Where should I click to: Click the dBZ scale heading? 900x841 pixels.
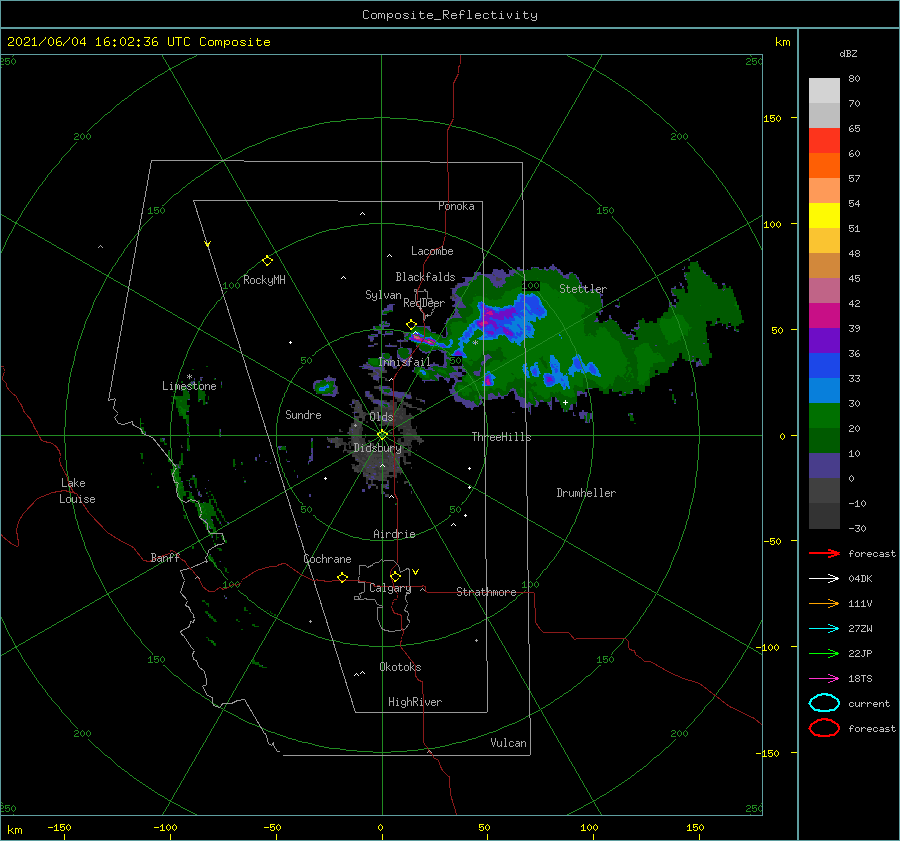coord(848,53)
